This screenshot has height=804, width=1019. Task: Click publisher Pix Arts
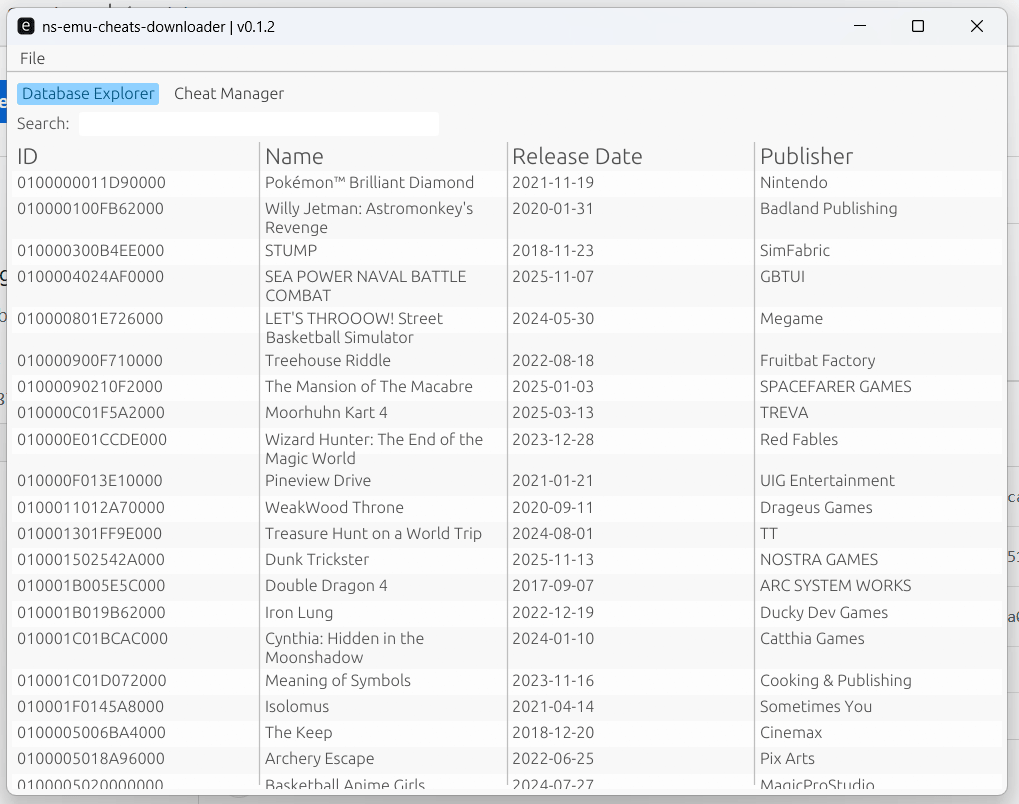tap(787, 759)
